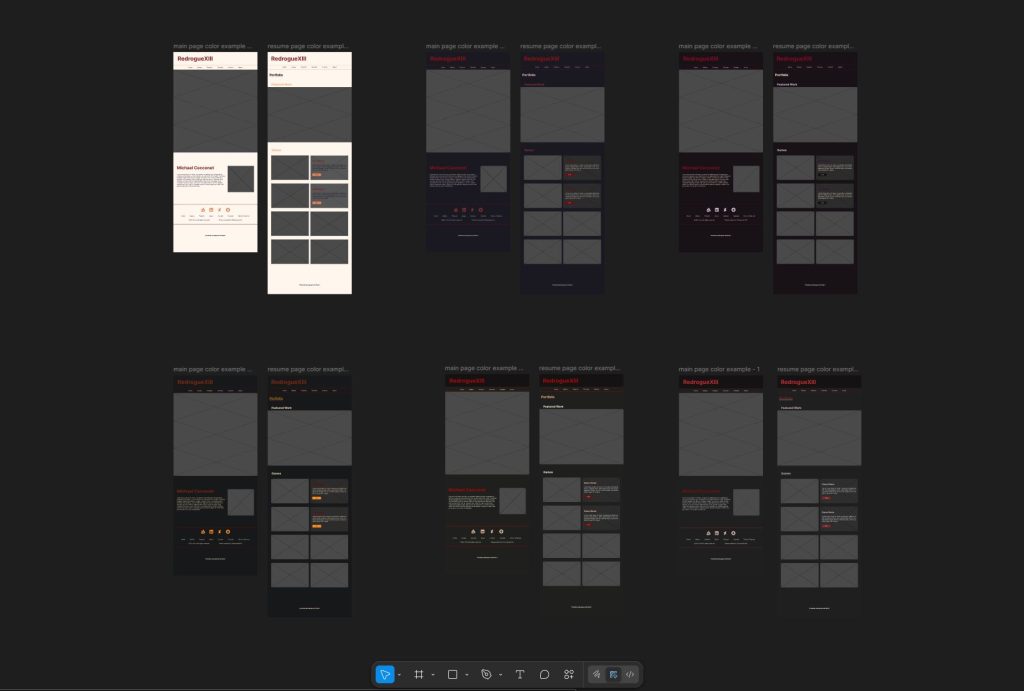Open the Actions launcher icon

pos(568,674)
